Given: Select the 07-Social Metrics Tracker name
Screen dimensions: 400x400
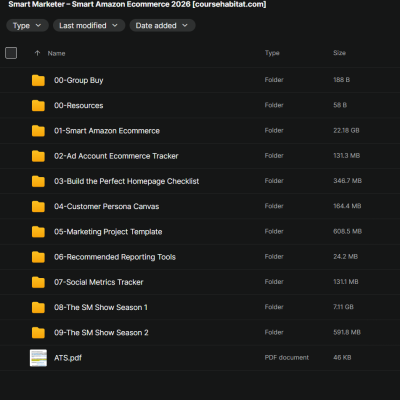Looking at the screenshot, I should coord(99,282).
